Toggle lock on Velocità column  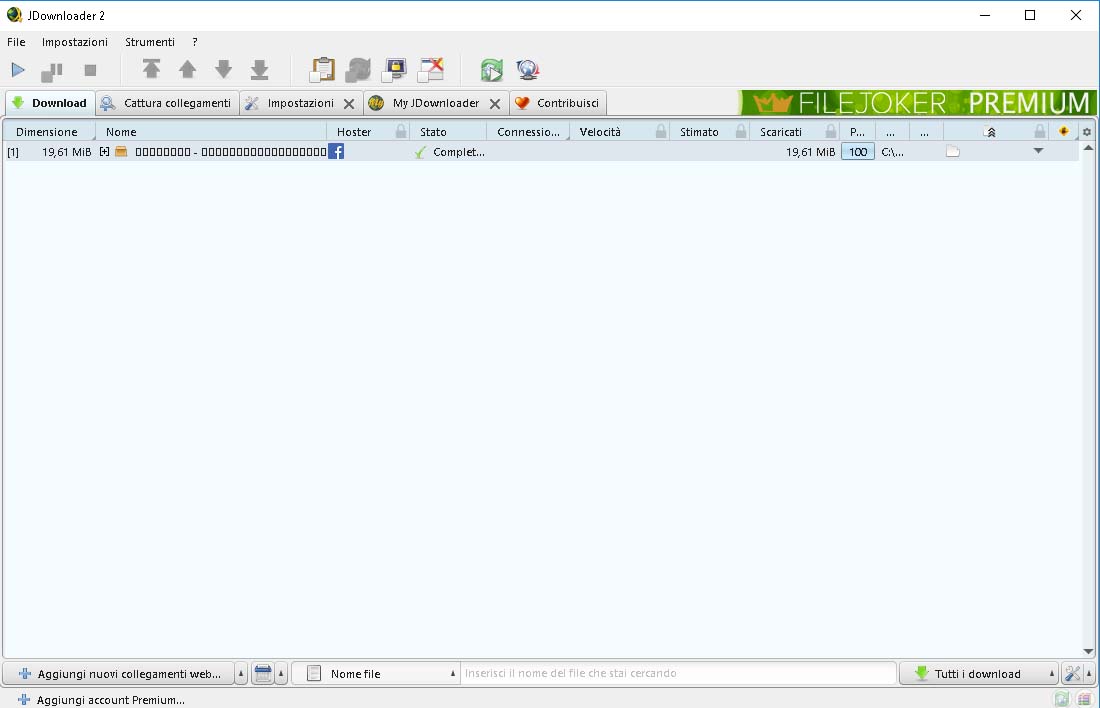661,131
